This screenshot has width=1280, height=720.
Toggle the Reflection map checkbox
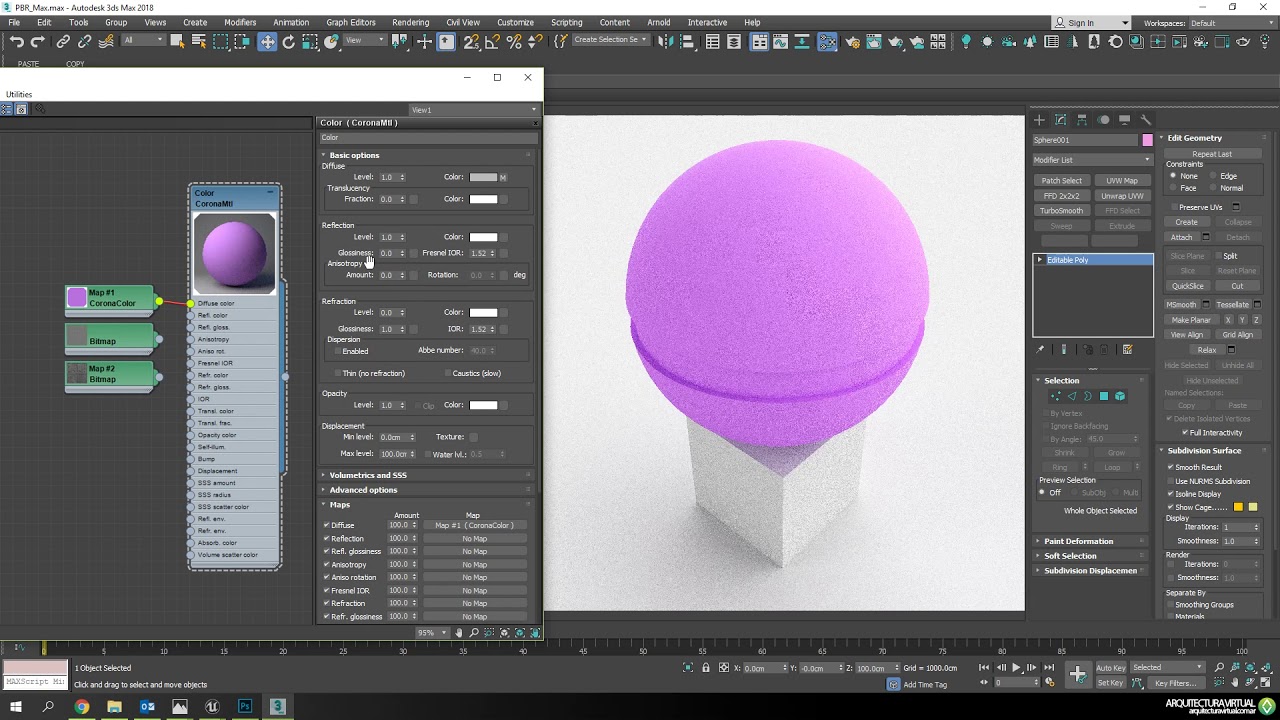pyautogui.click(x=327, y=538)
